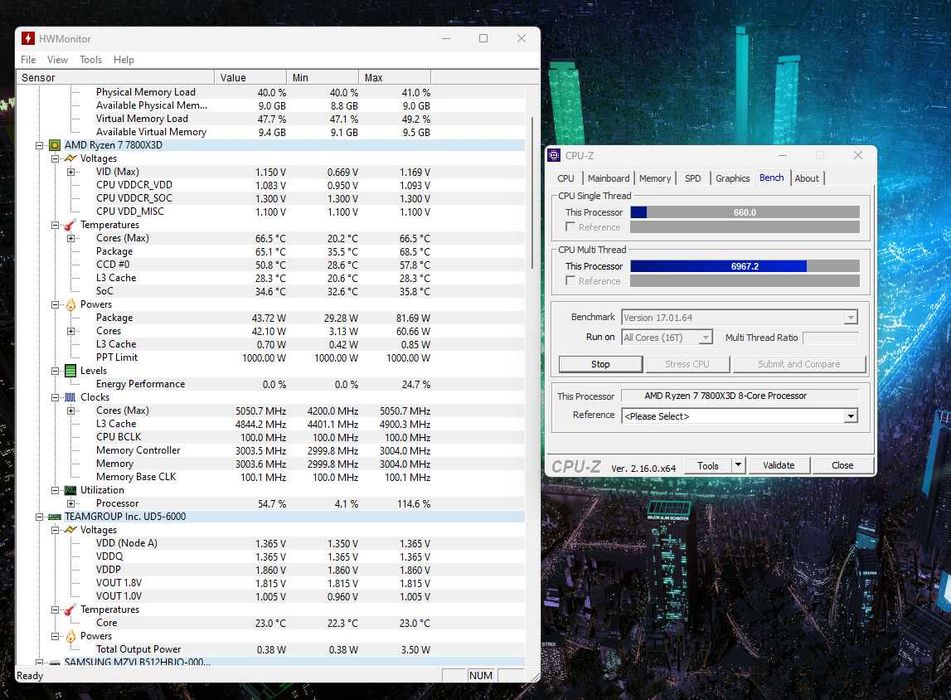
Task: Open the Reference processor dropdown
Action: pyautogui.click(x=851, y=416)
